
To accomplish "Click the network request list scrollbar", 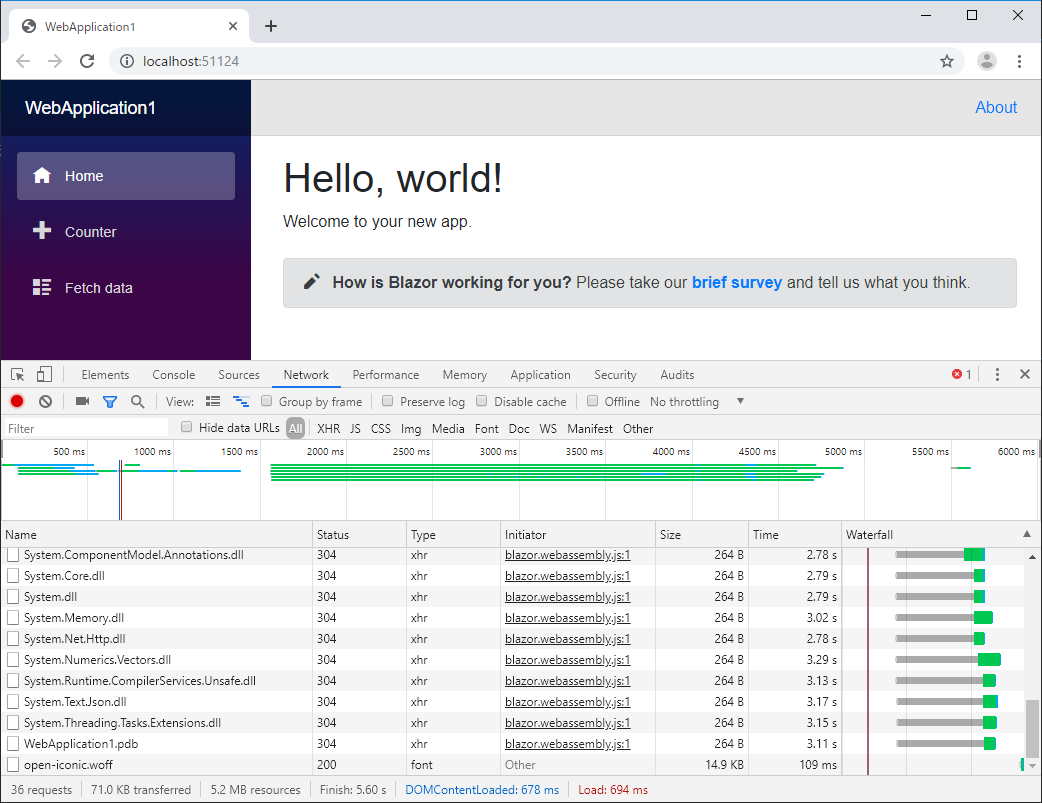I will tap(1033, 727).
